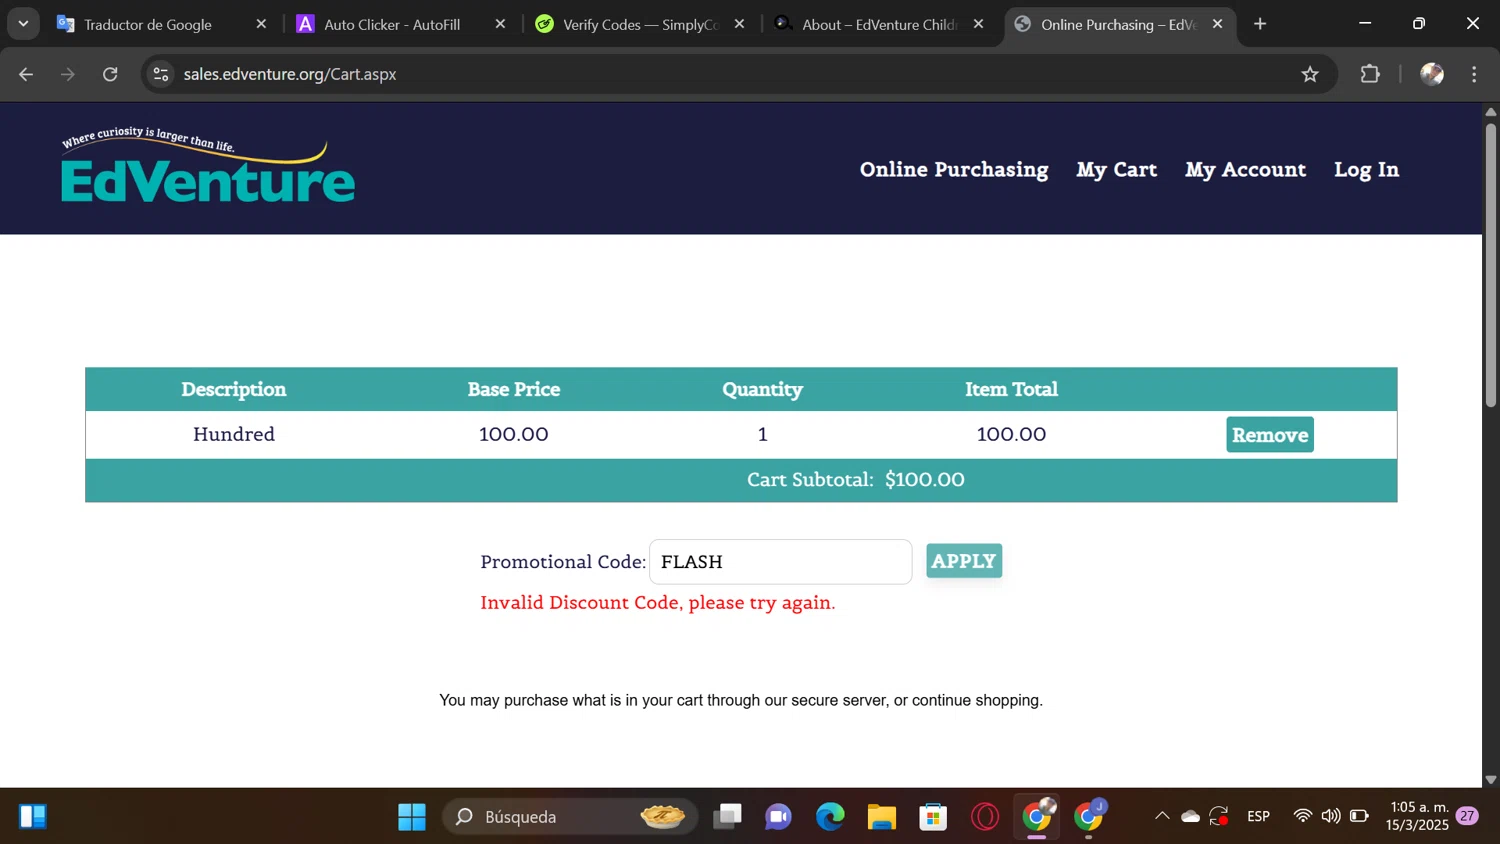The height and width of the screenshot is (844, 1500).
Task: Follow the continue shopping link
Action: click(x=975, y=700)
